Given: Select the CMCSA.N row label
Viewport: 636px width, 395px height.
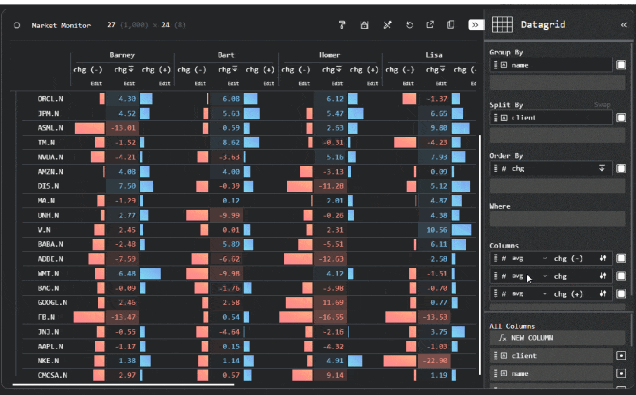Looking at the screenshot, I should click(52, 375).
